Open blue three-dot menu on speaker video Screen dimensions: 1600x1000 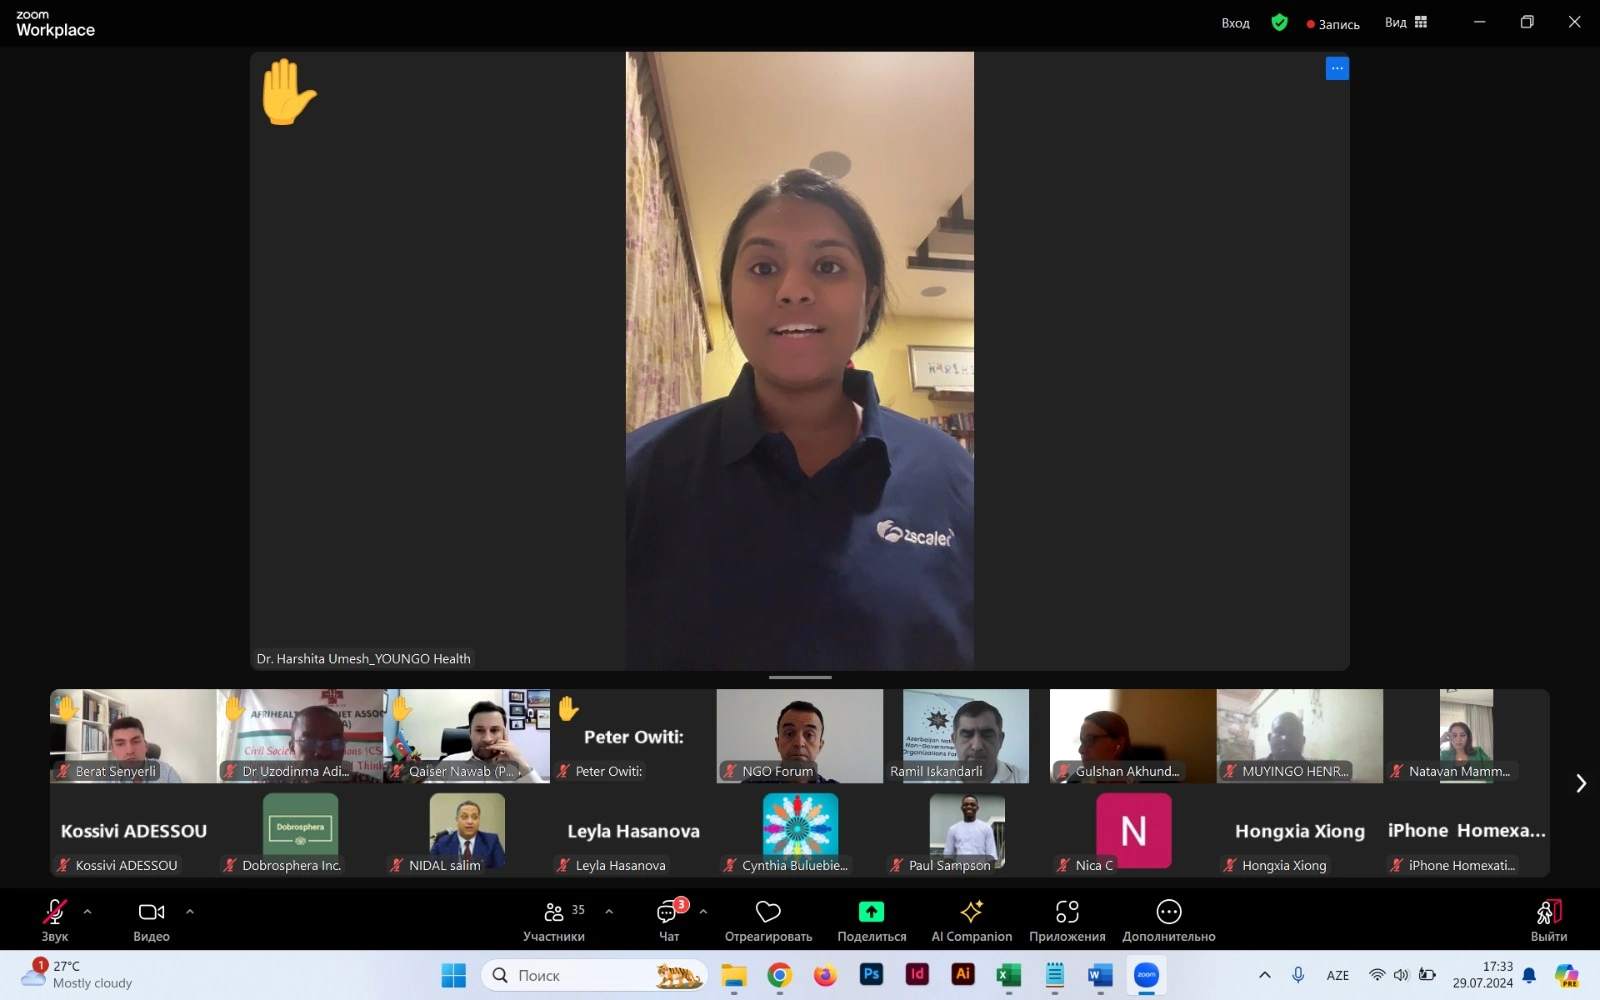pyautogui.click(x=1337, y=68)
